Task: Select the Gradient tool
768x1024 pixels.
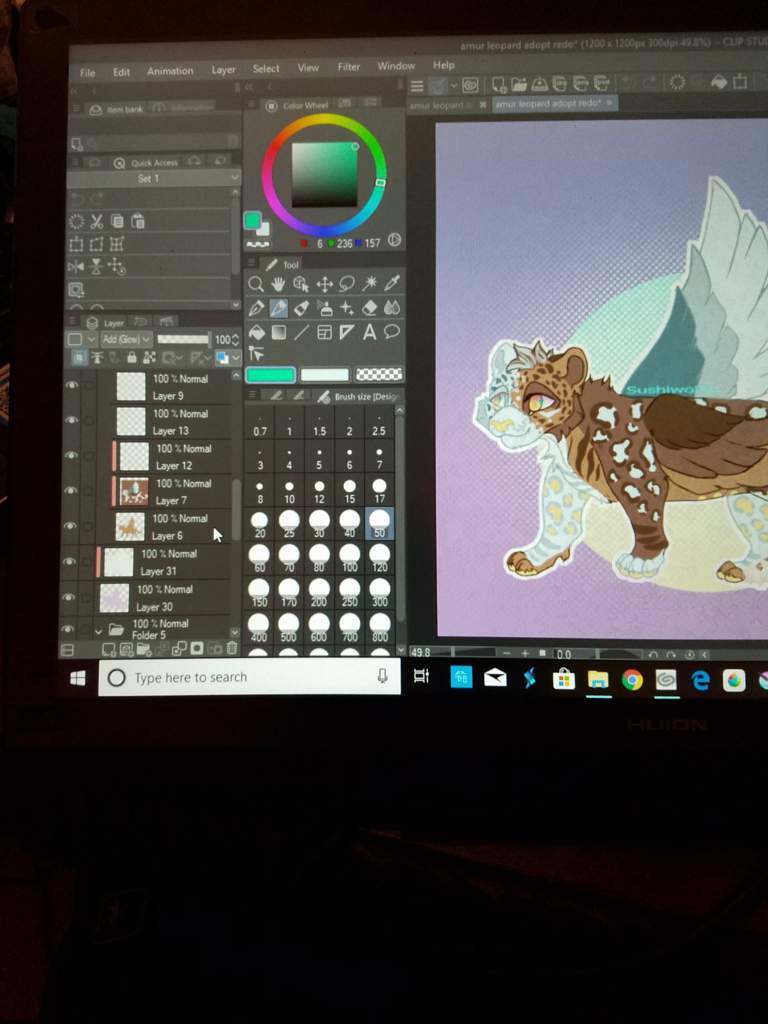Action: [279, 332]
